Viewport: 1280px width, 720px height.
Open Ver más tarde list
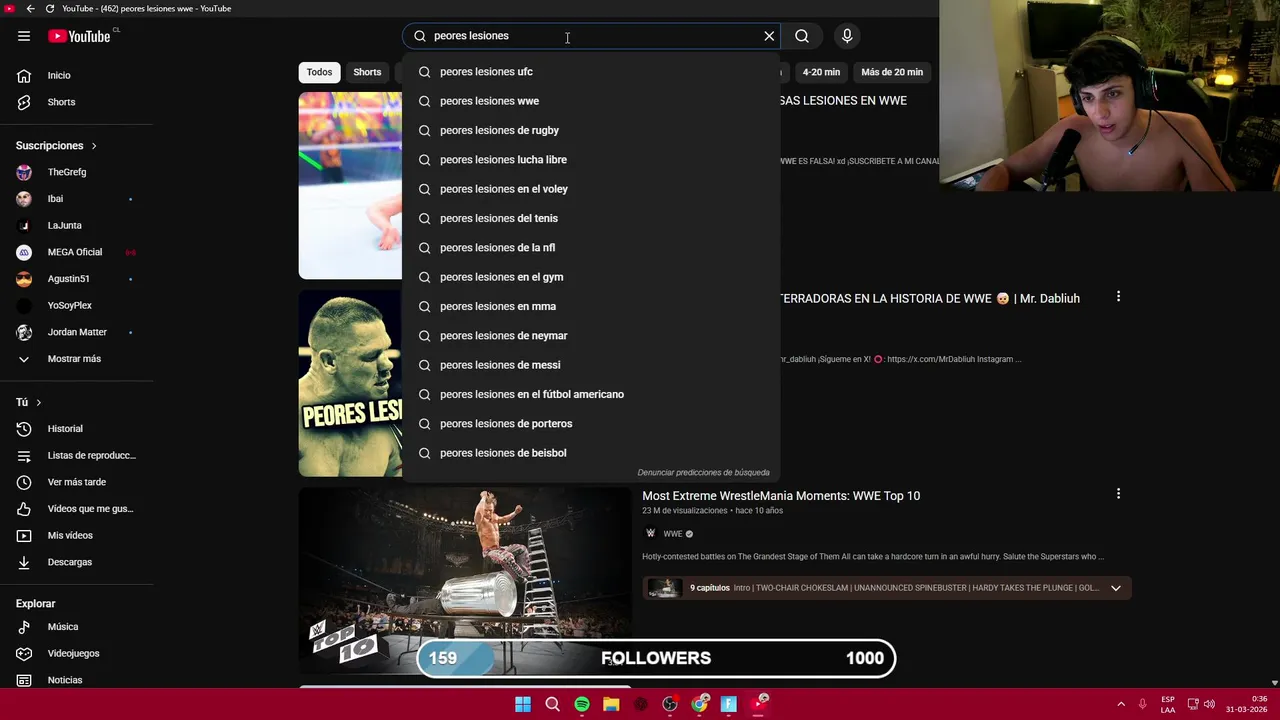pyautogui.click(x=76, y=482)
